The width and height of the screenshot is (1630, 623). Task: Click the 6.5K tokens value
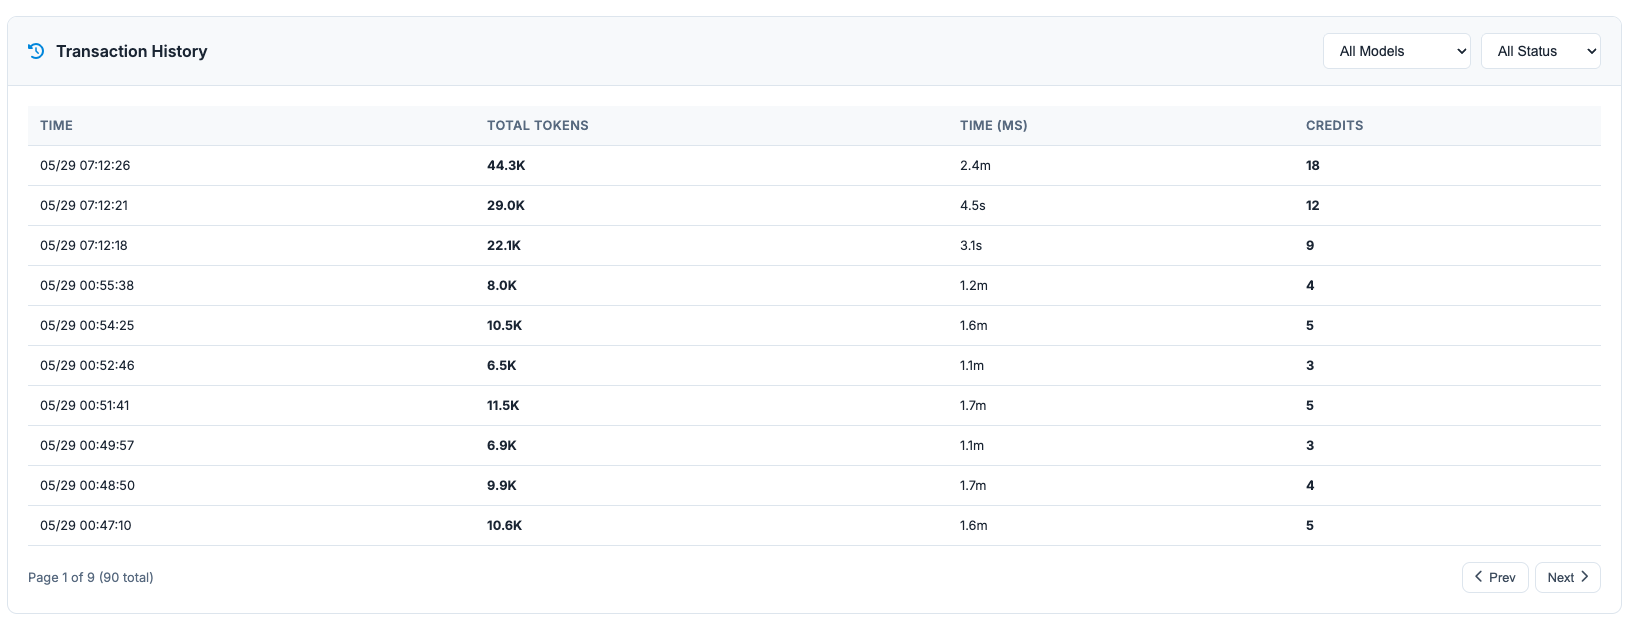pos(502,365)
